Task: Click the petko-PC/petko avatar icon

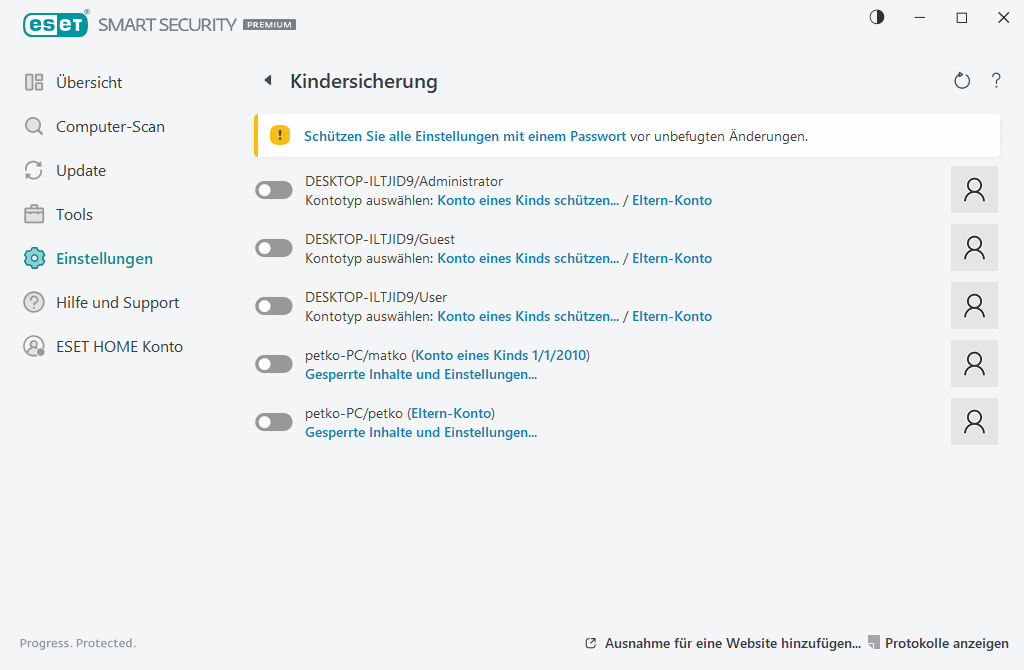Action: click(x=973, y=421)
